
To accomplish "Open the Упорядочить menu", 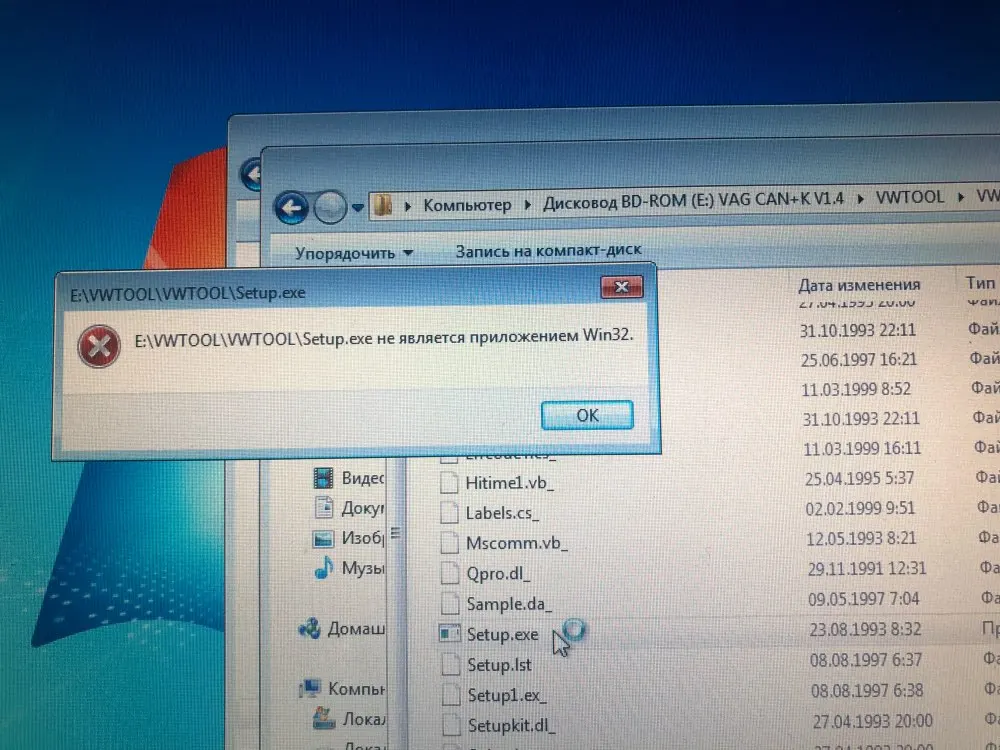I will tap(354, 253).
